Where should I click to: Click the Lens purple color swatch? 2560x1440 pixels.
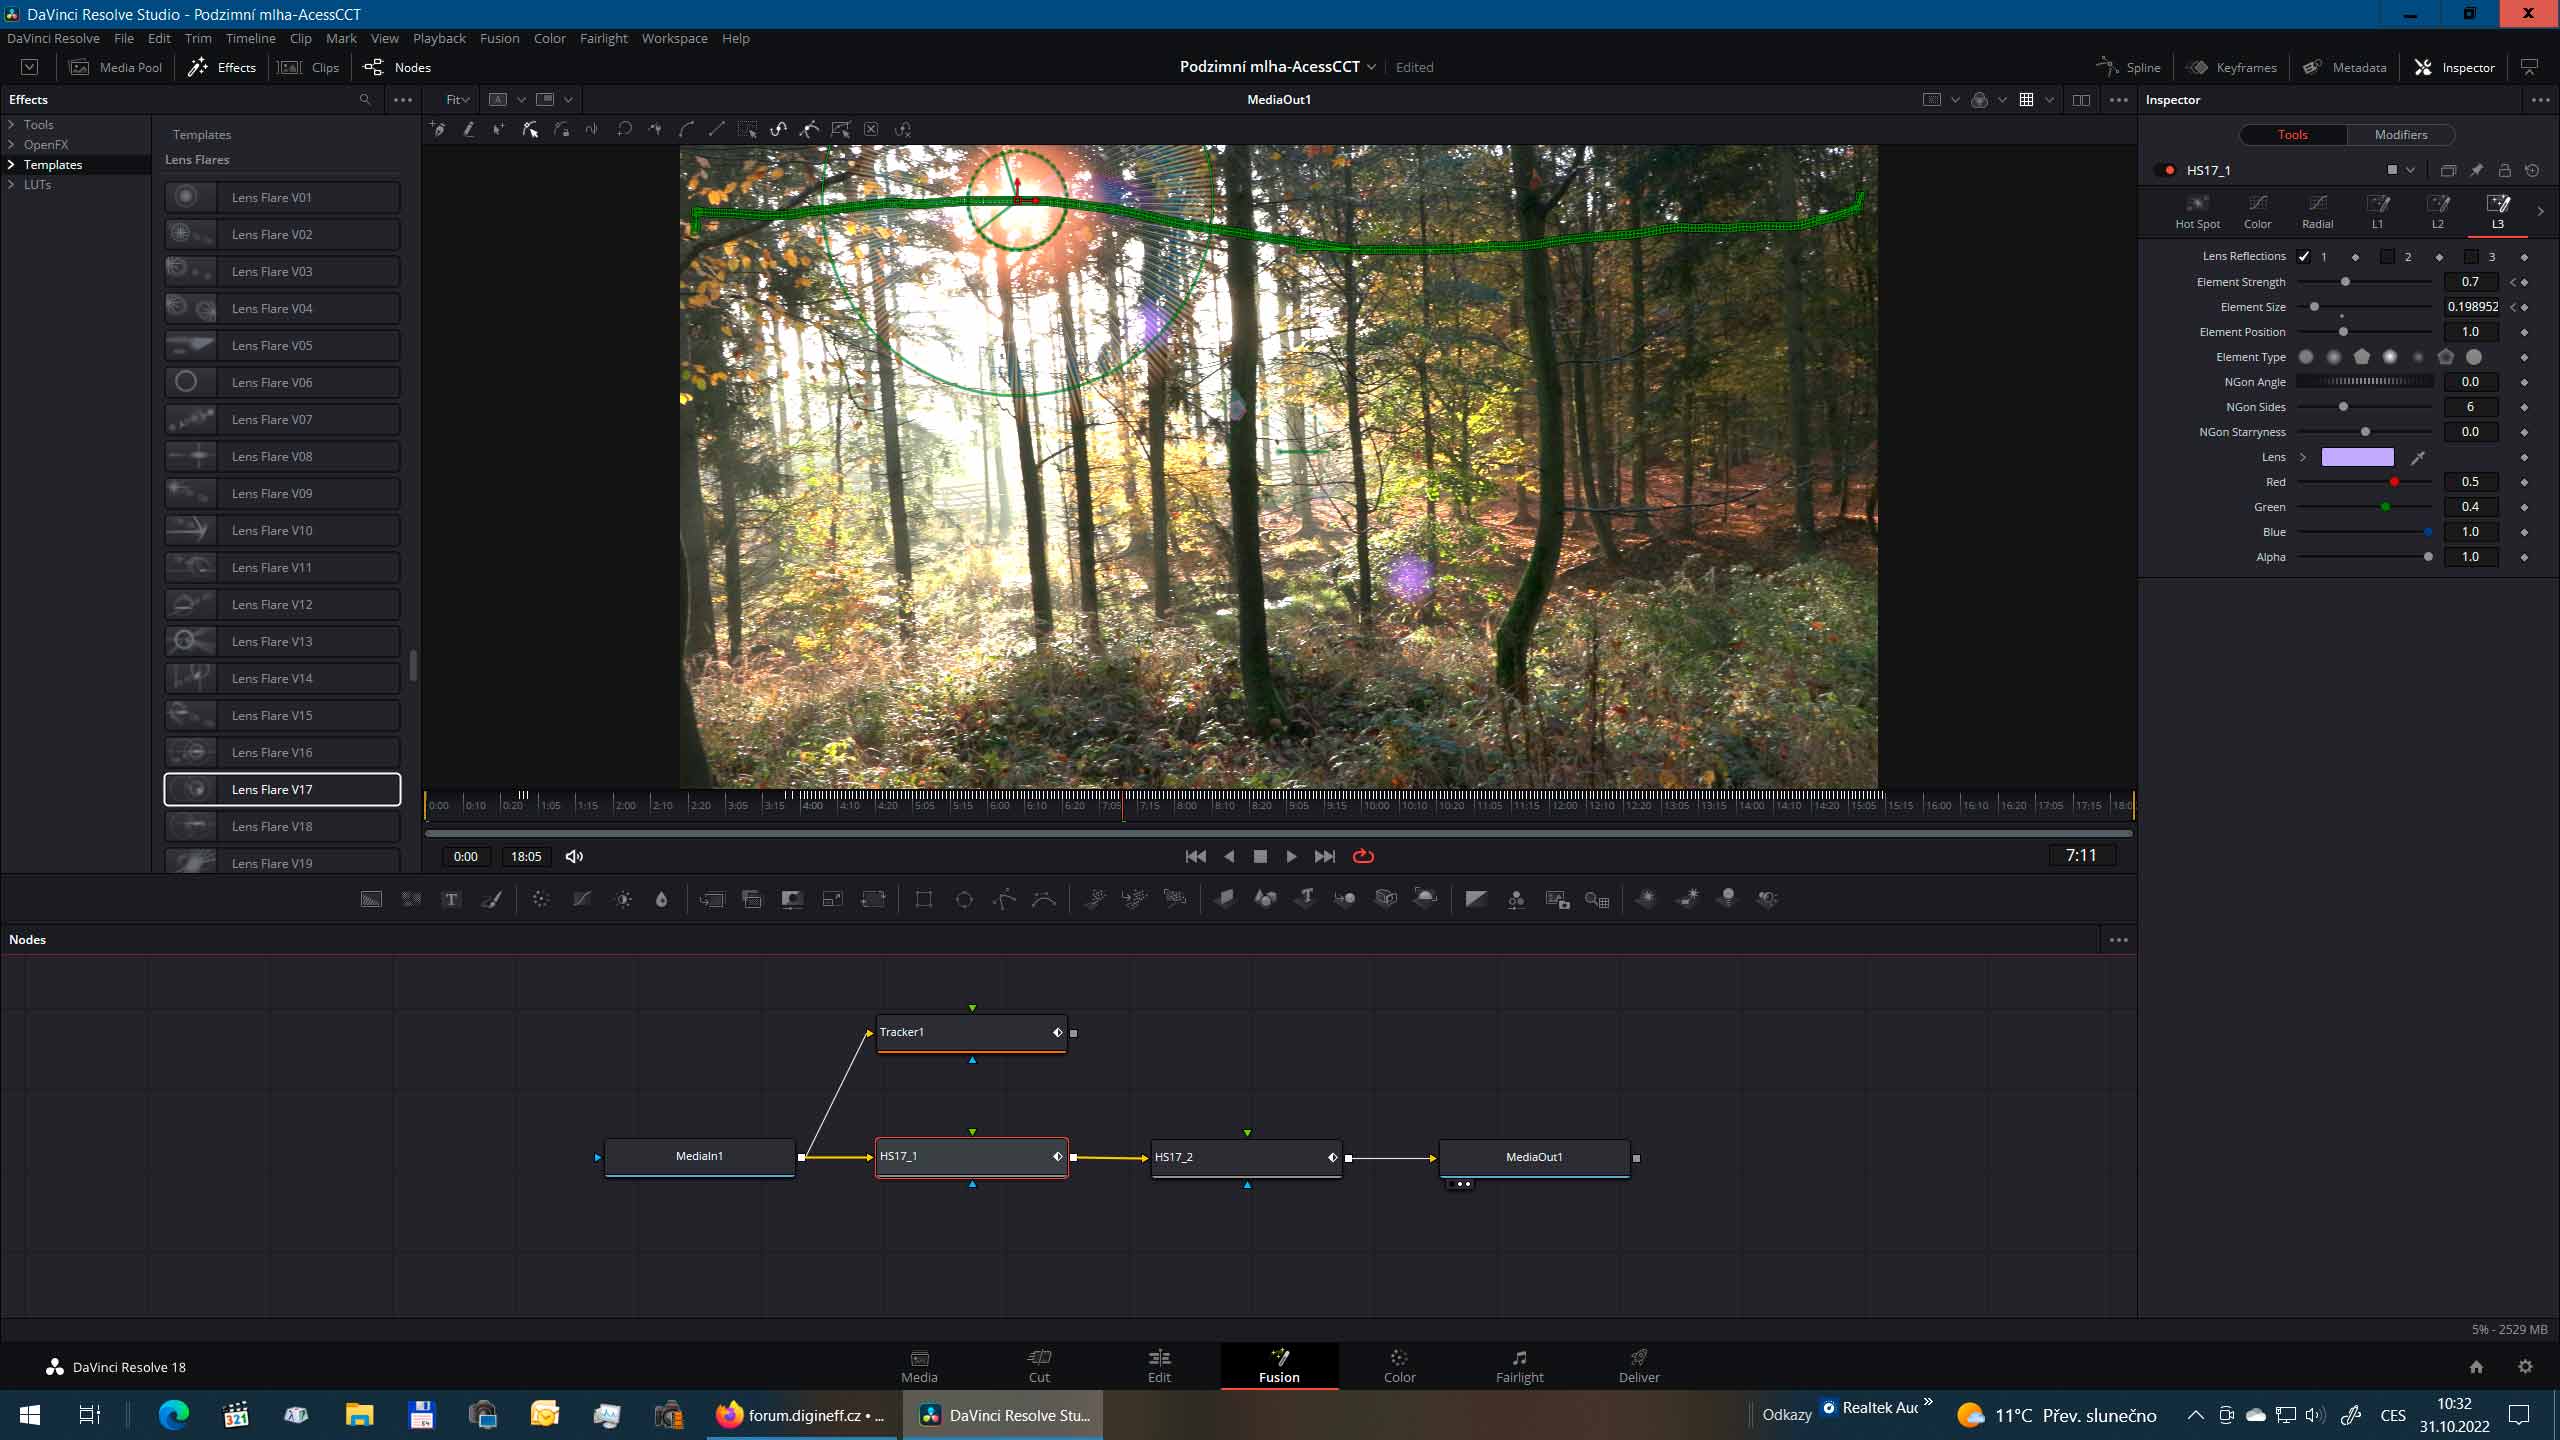tap(2357, 457)
